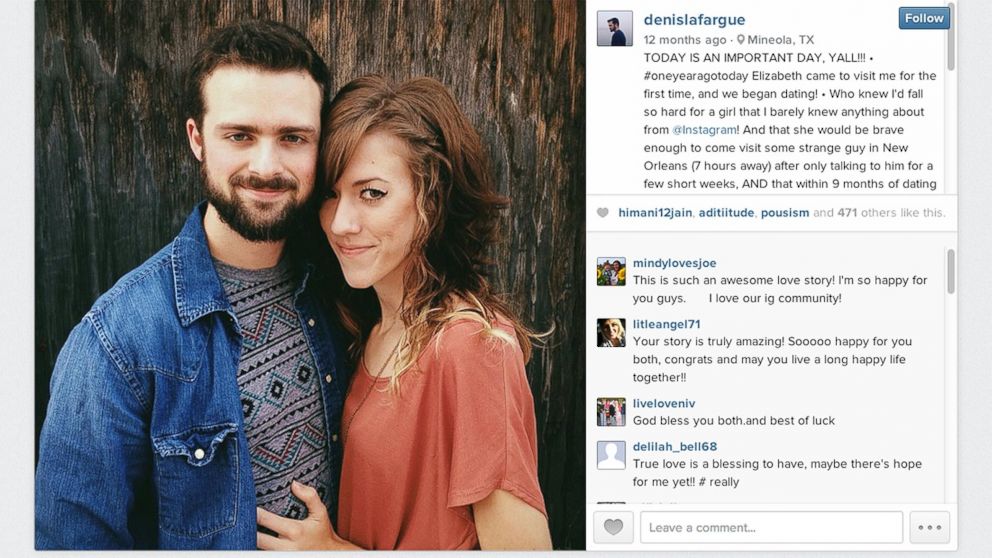This screenshot has height=558, width=992.
Task: Click liveloveniv's profile picture
Action: 611,412
